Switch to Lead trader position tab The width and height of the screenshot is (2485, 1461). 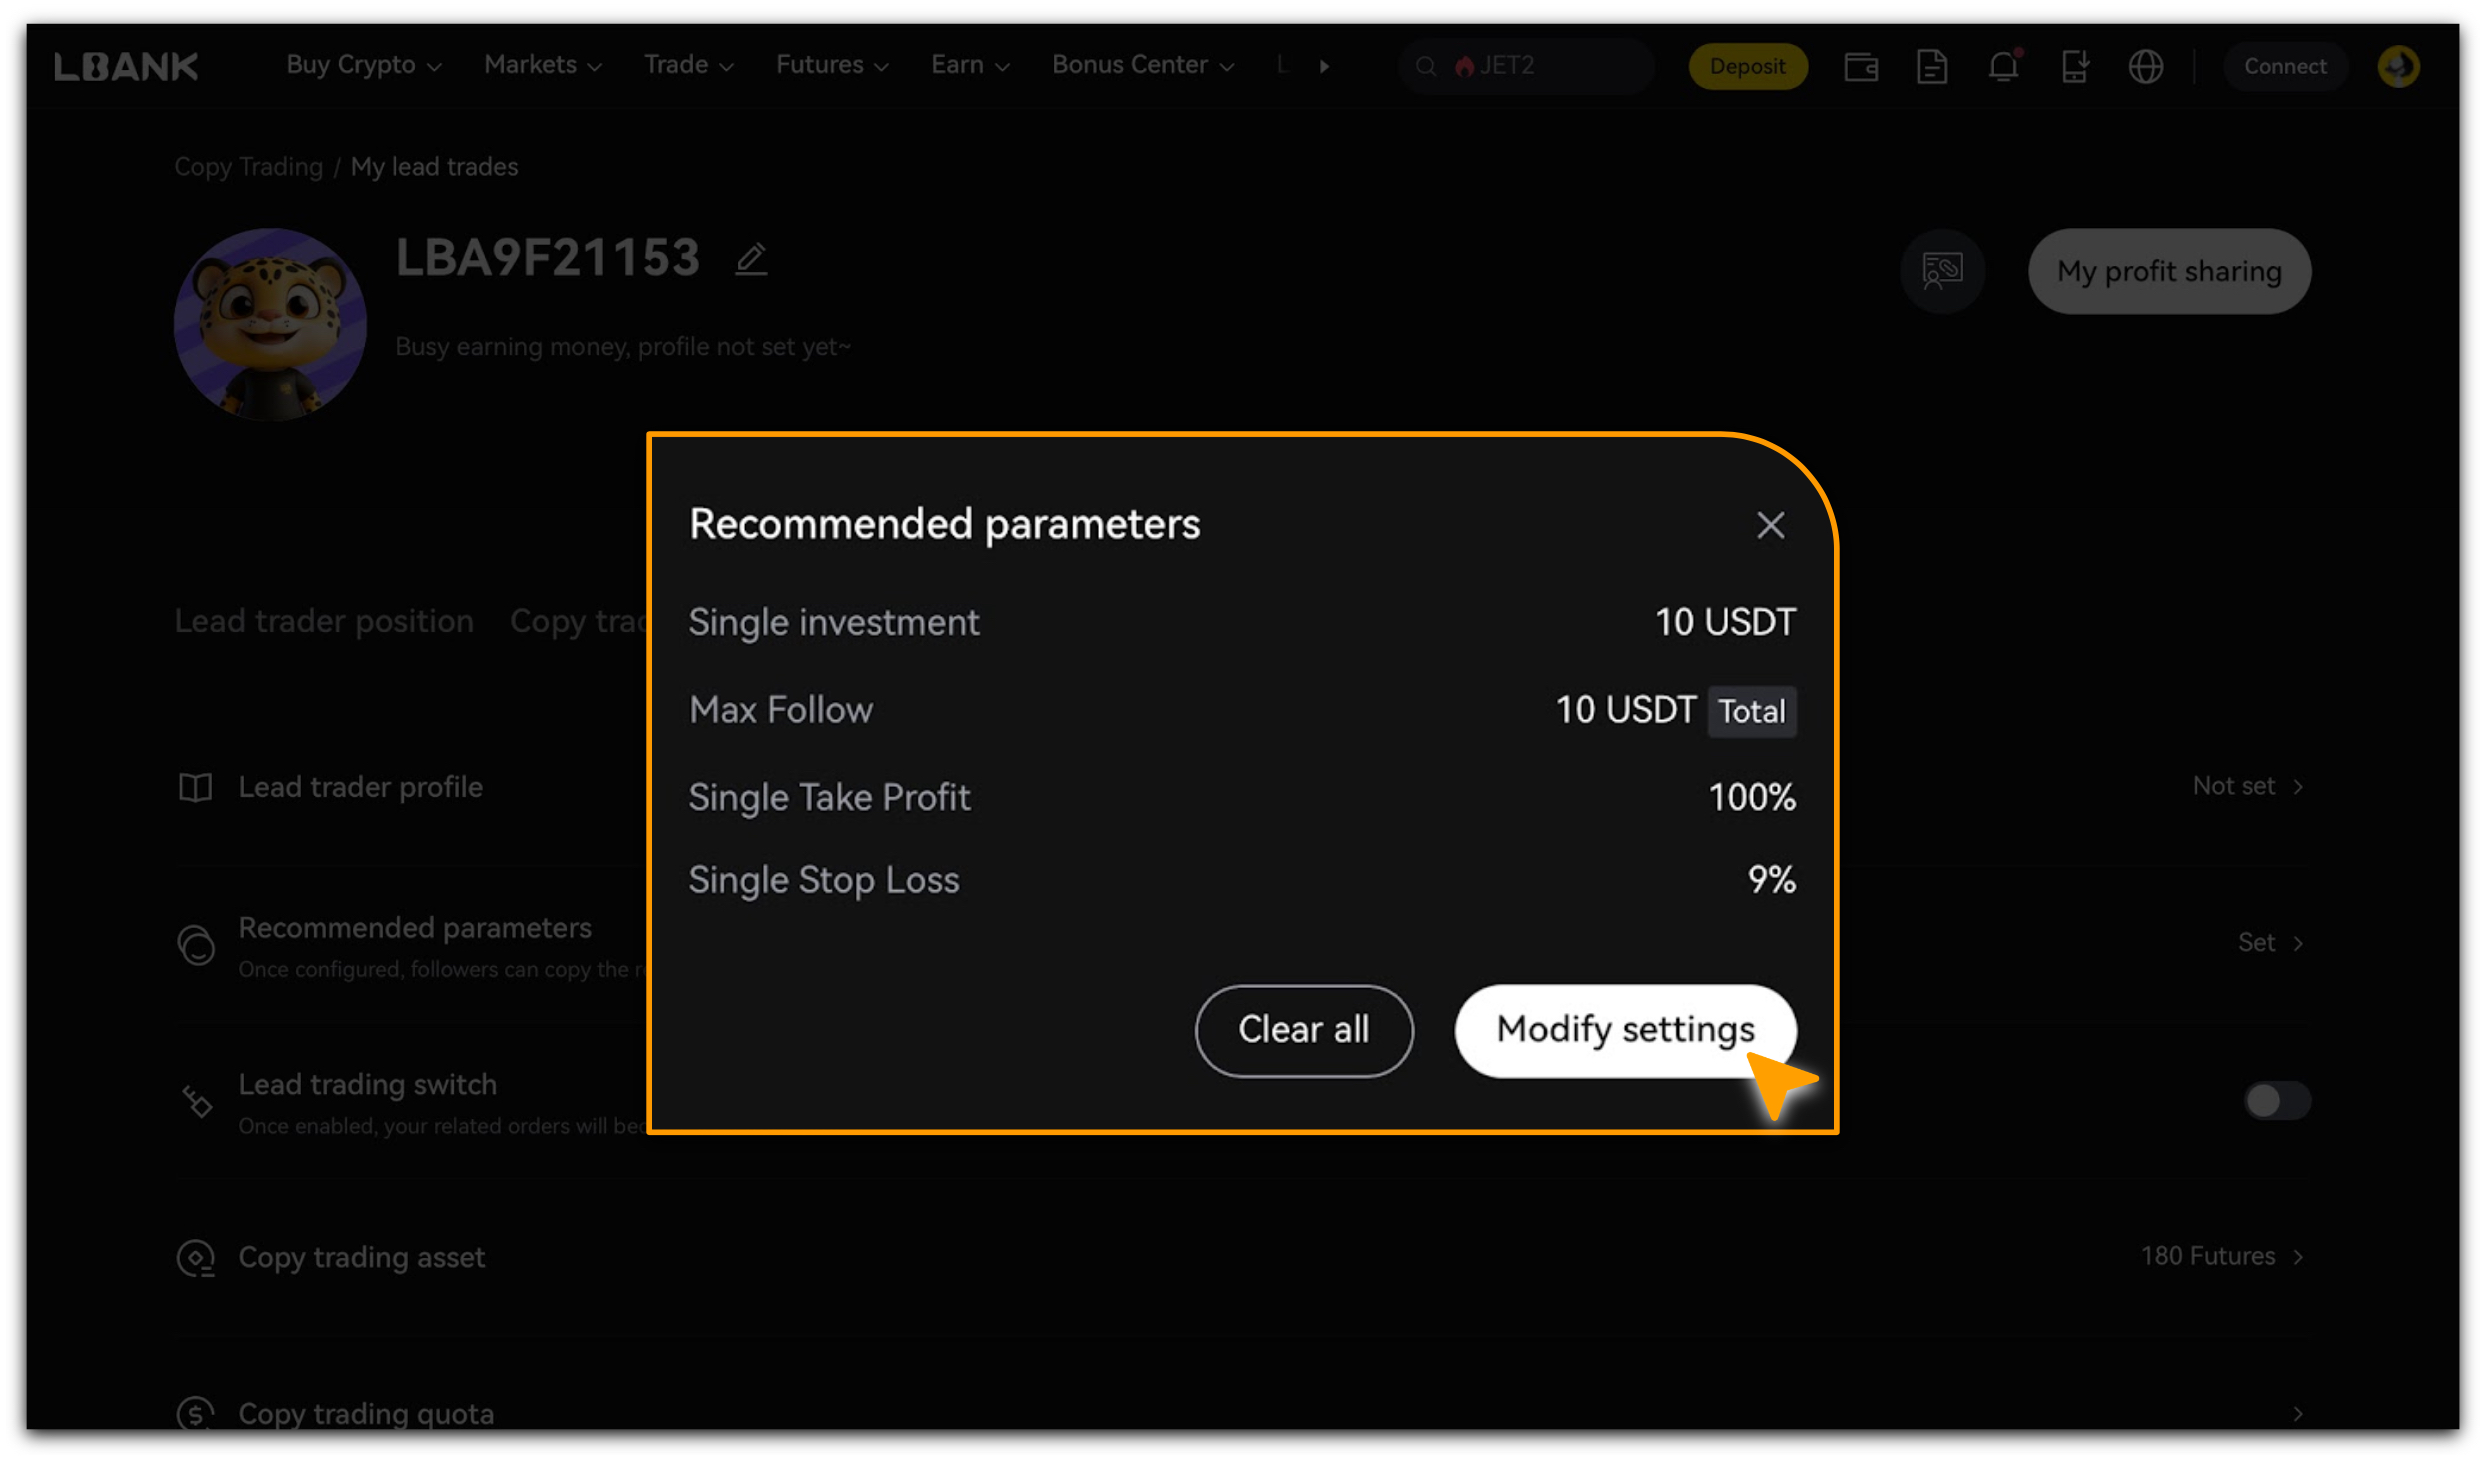[x=324, y=621]
